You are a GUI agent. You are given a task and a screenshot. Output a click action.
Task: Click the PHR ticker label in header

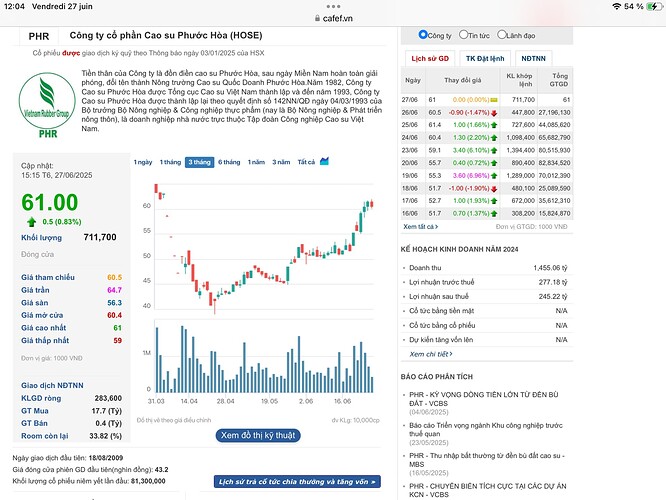pos(39,37)
